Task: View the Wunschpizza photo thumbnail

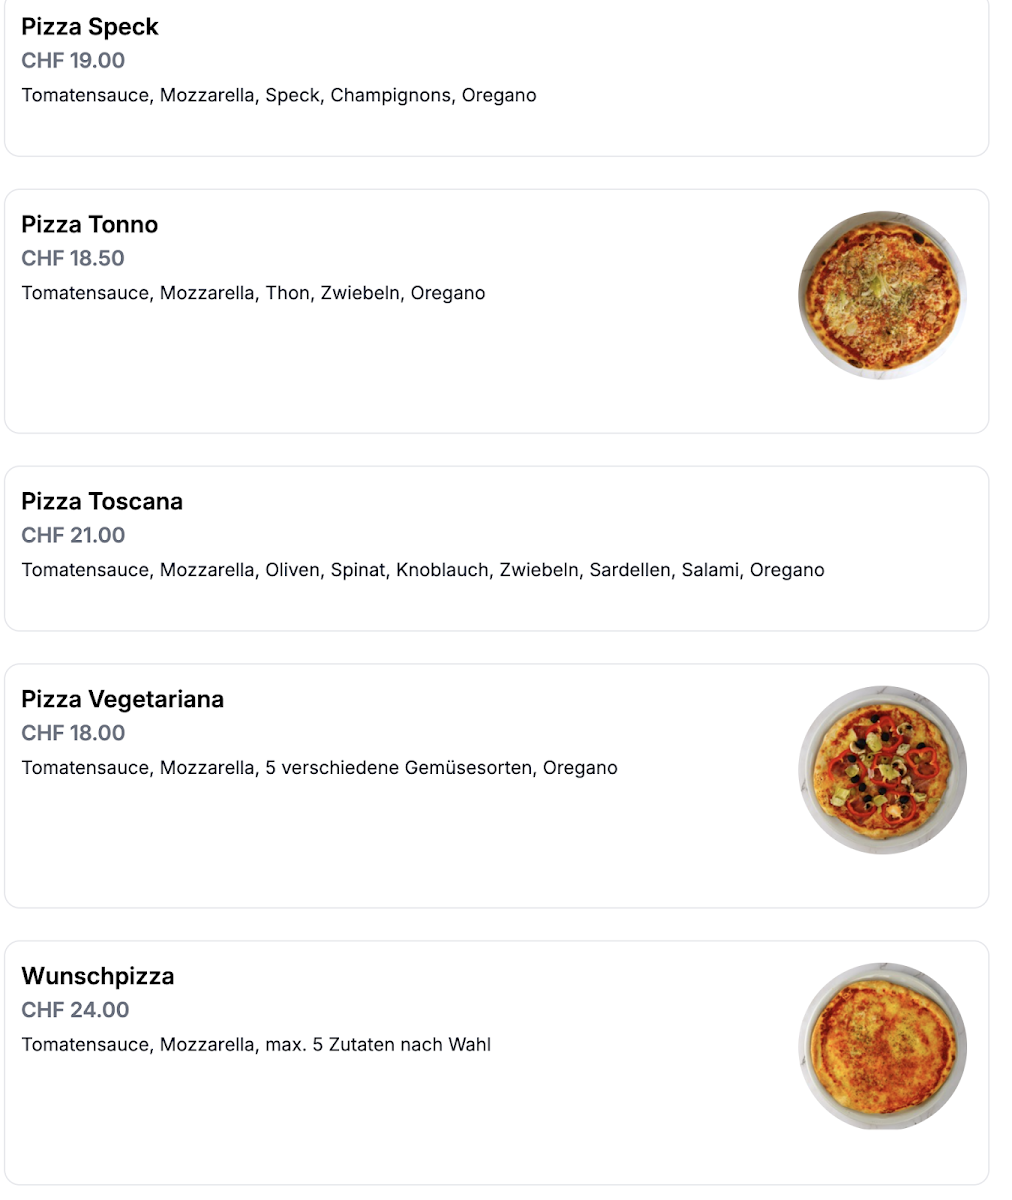Action: pyautogui.click(x=882, y=1047)
